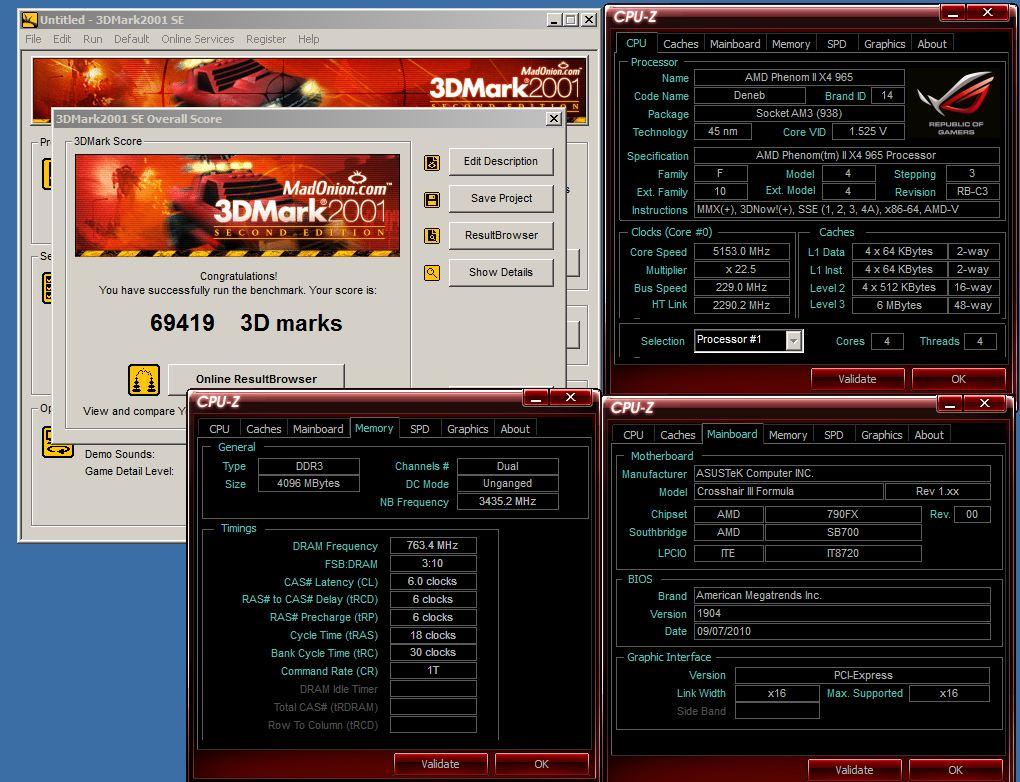Click OK in the Mainboard window
Viewport: 1020px width, 782px height.
(x=955, y=770)
